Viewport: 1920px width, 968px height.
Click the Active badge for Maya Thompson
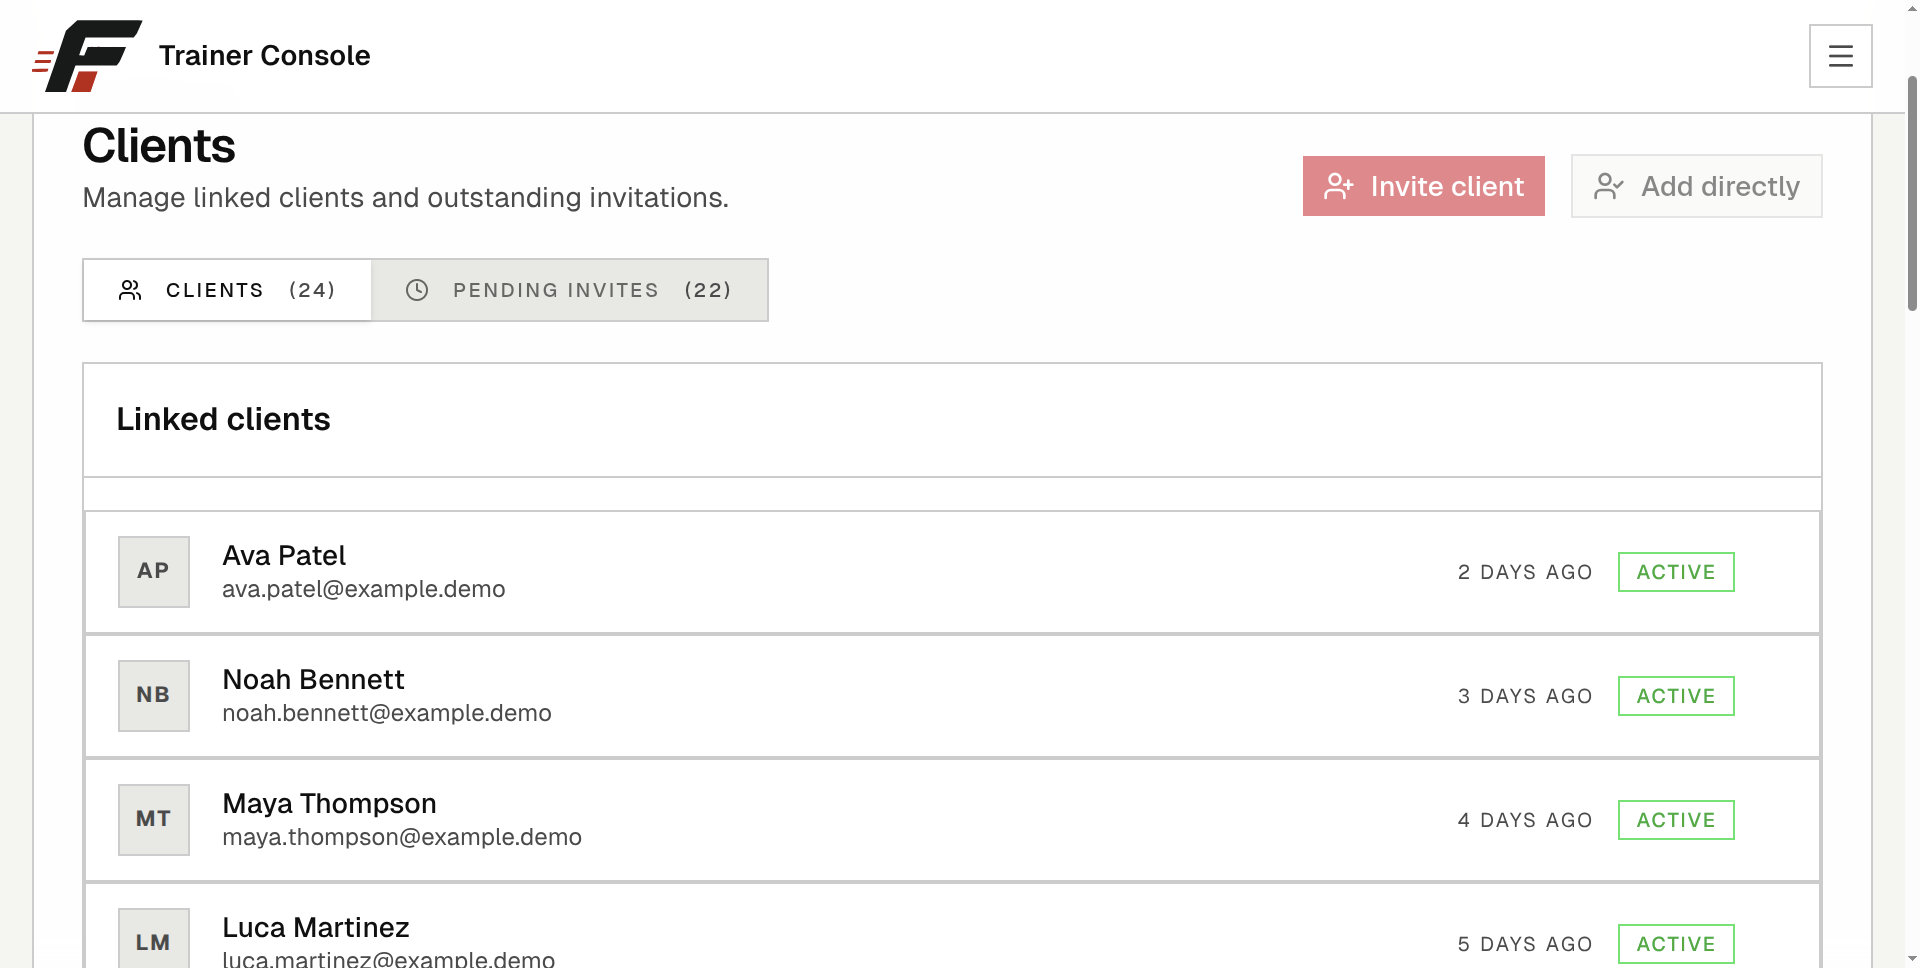pos(1676,820)
